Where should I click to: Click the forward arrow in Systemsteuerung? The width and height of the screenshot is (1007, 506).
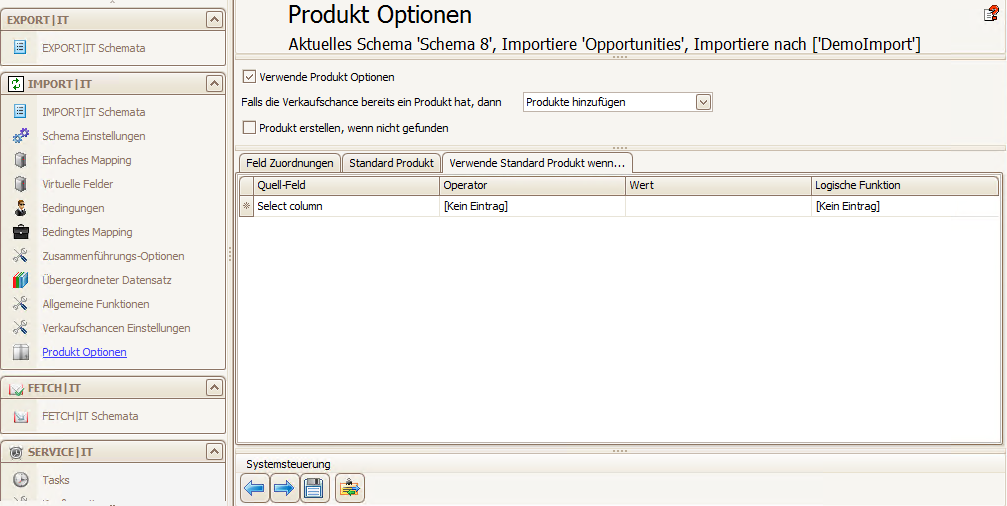click(284, 488)
